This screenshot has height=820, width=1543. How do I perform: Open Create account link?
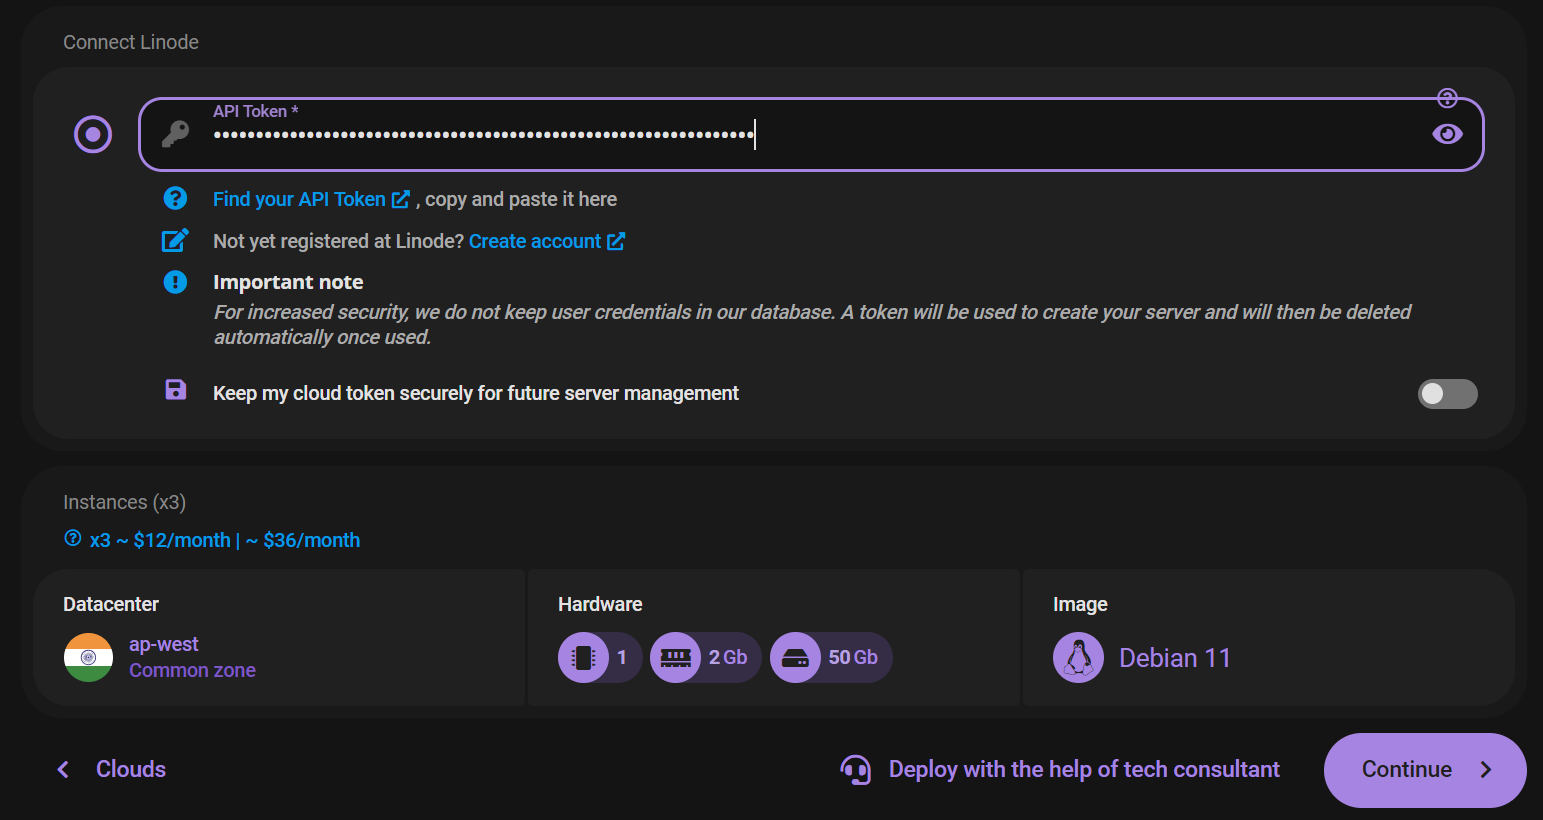coord(547,241)
